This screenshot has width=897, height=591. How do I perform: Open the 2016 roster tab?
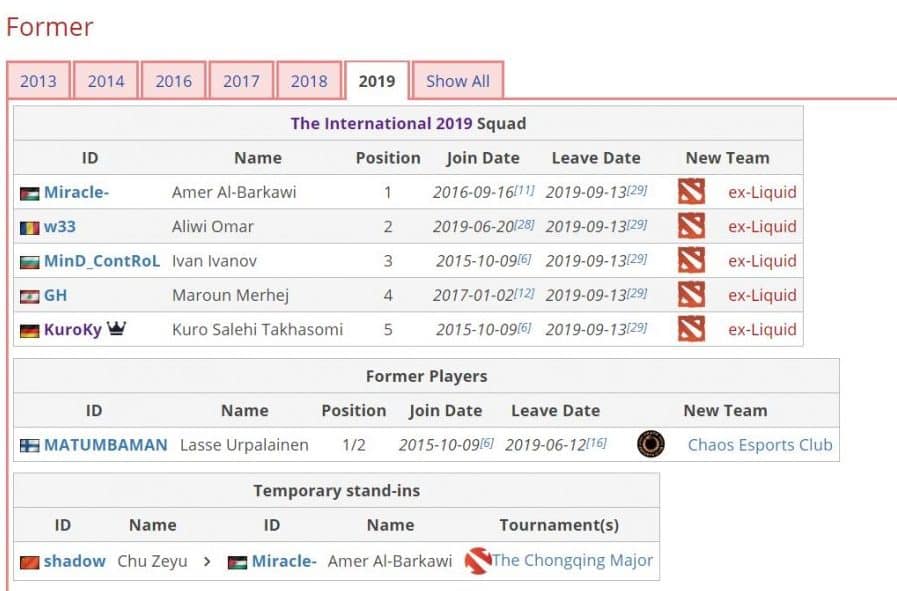tap(173, 82)
